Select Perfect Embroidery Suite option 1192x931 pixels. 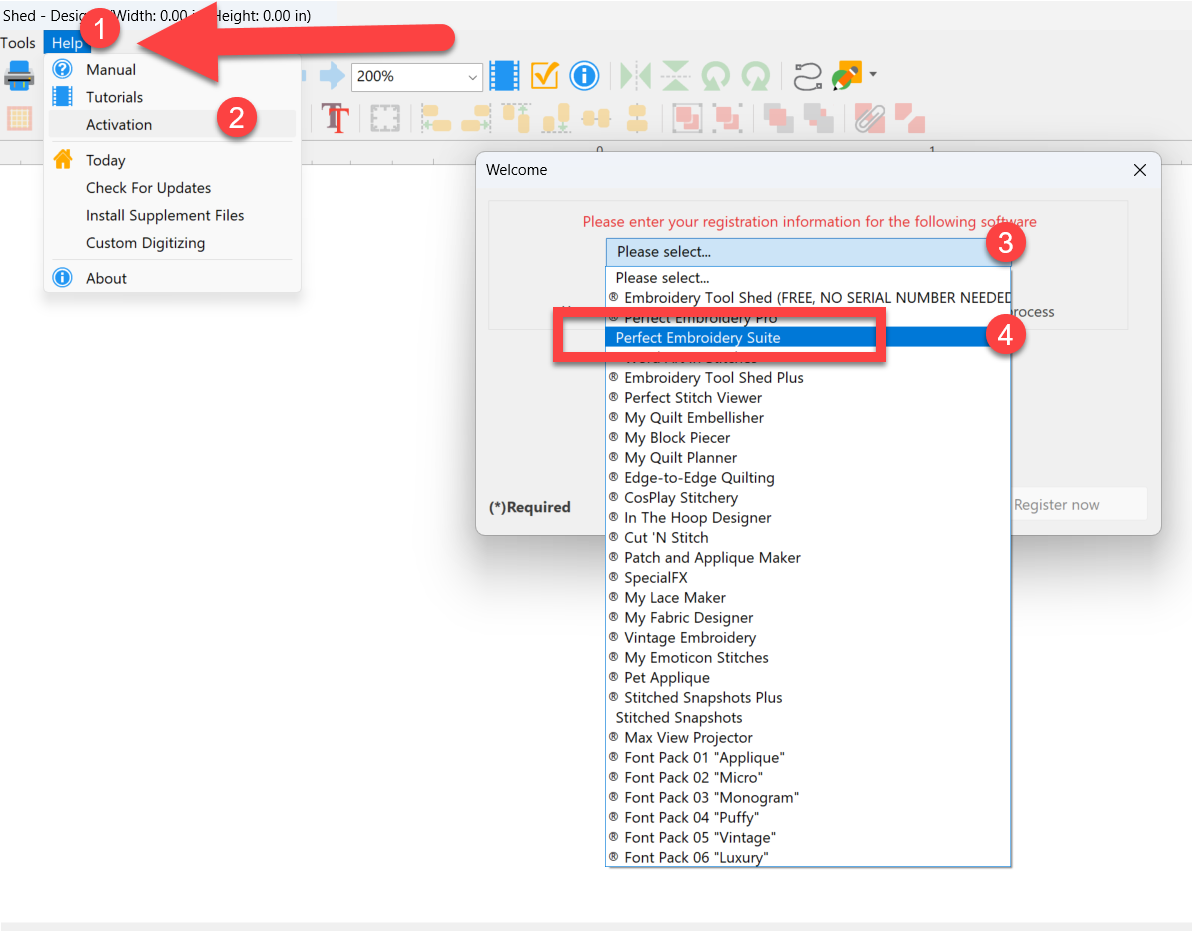pyautogui.click(x=808, y=337)
